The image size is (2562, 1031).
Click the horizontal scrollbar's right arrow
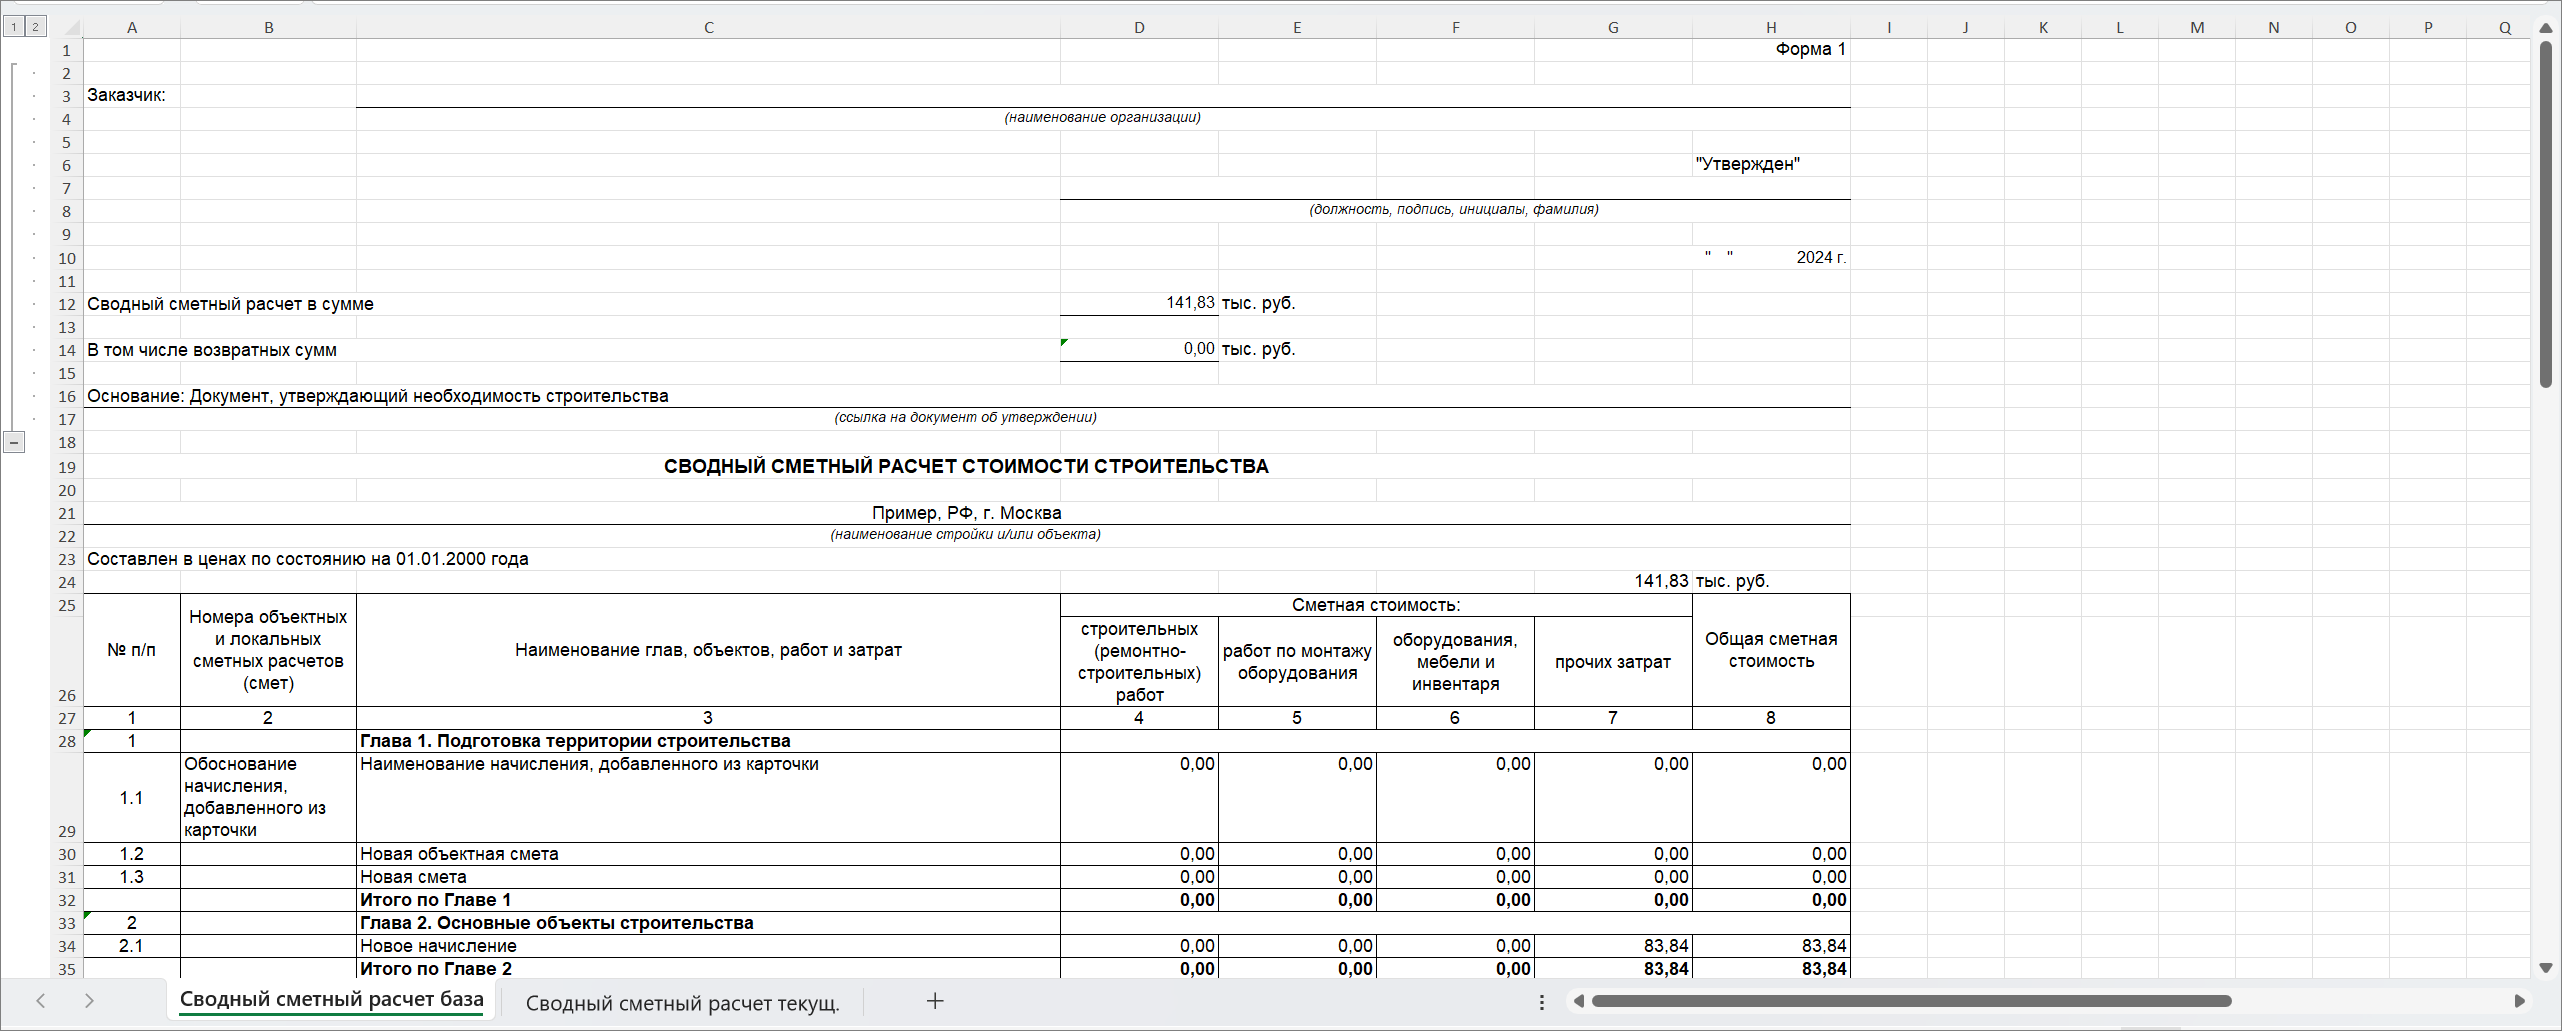[2519, 1001]
